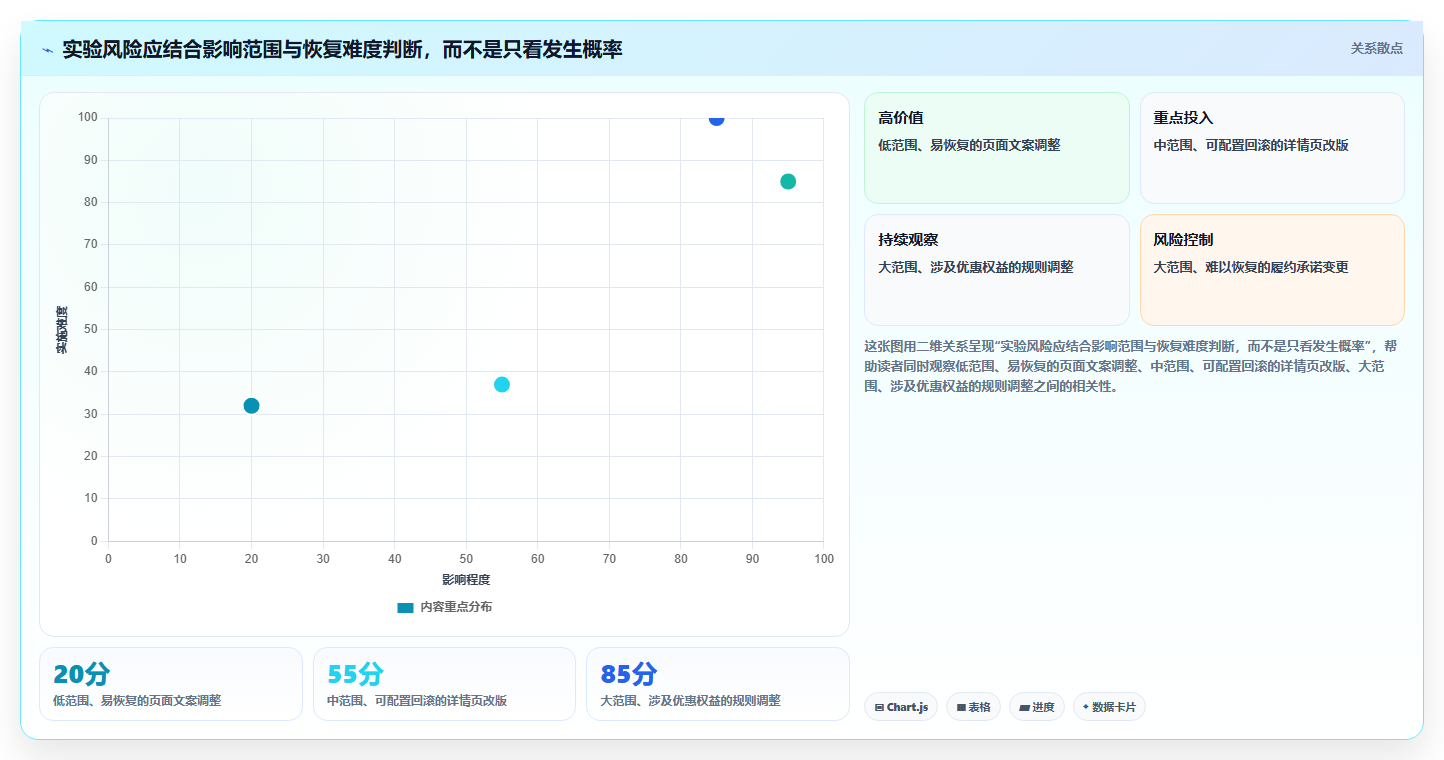
Task: Click the 表格 tag
Action: [973, 707]
